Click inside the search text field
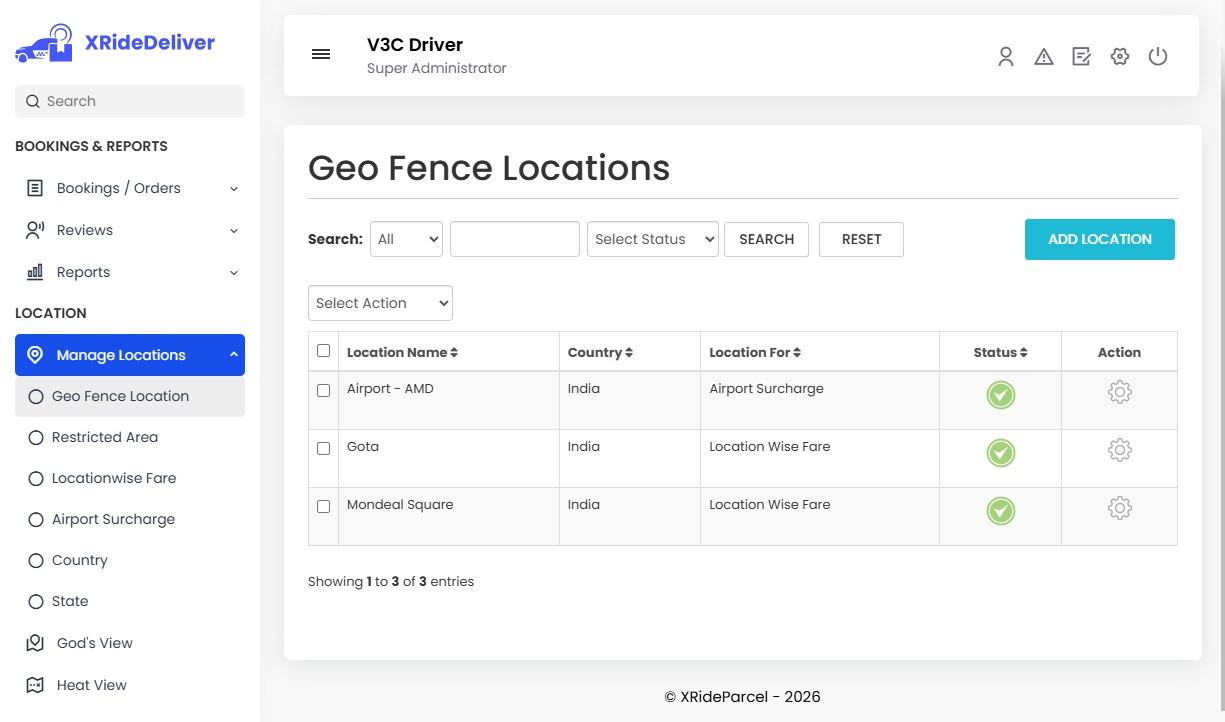This screenshot has height=722, width=1225. 514,239
